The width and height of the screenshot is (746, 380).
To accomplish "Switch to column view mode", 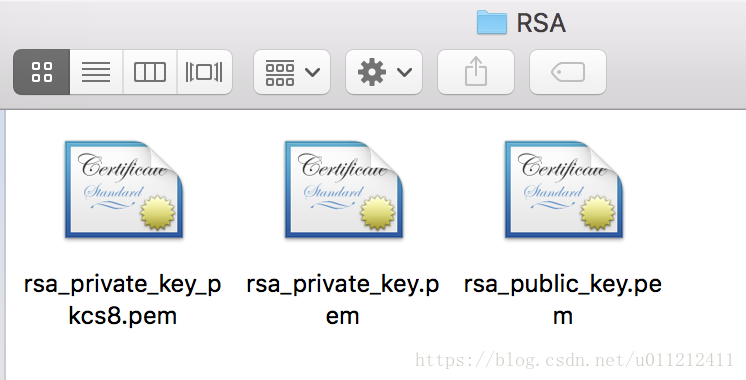I will tap(150, 72).
